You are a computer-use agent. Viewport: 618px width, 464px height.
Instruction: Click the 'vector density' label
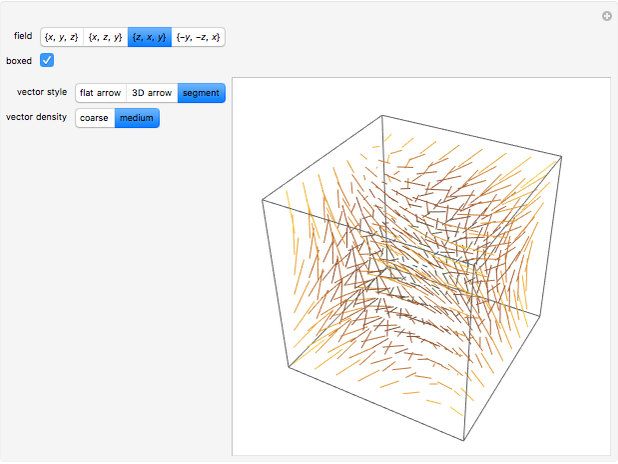[36, 117]
